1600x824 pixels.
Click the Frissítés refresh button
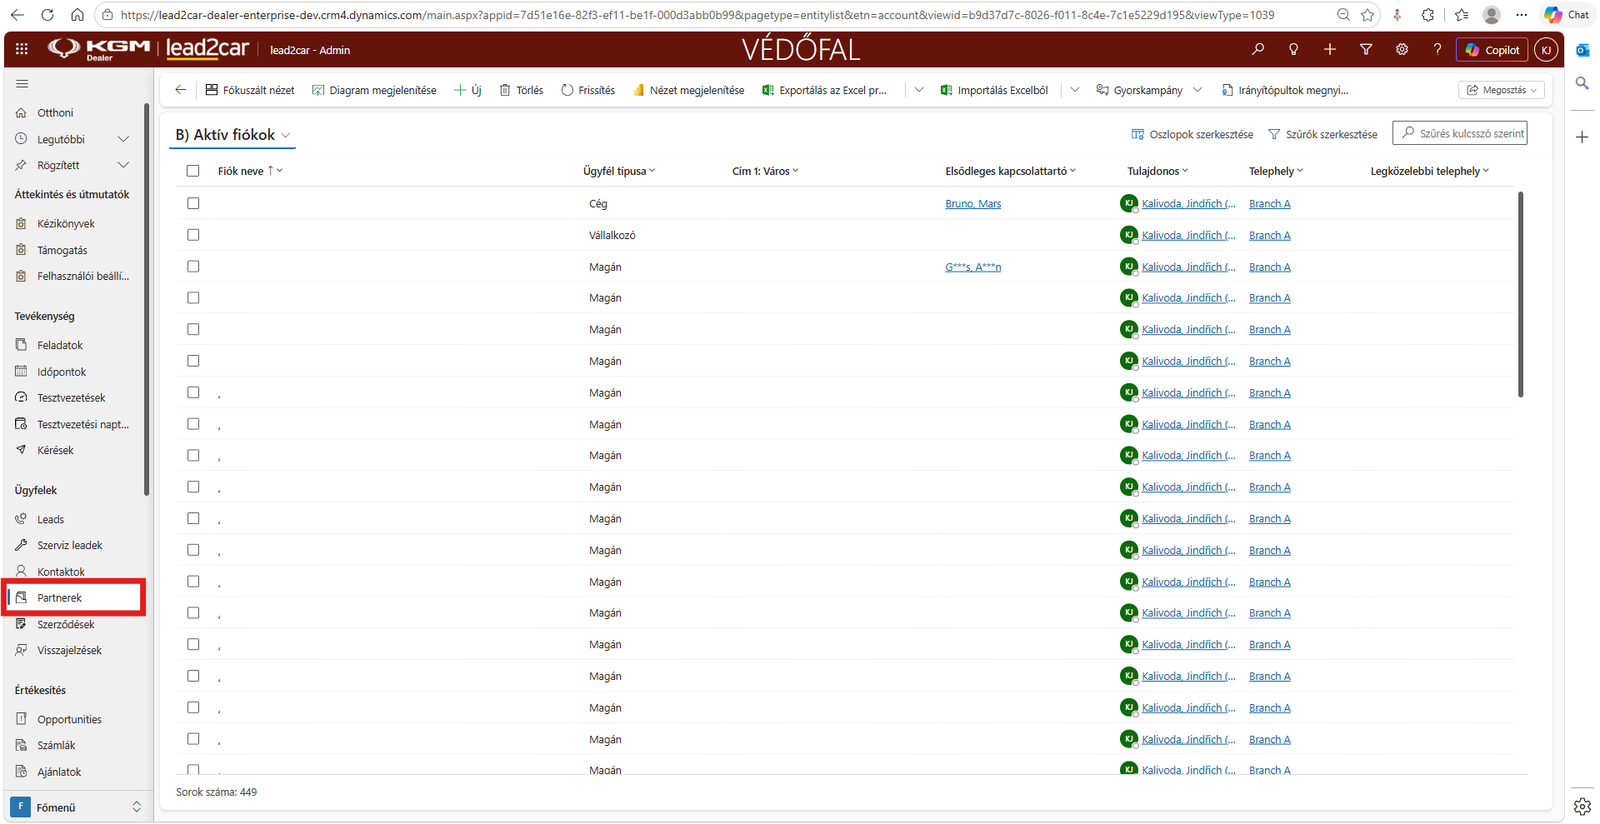pyautogui.click(x=588, y=90)
